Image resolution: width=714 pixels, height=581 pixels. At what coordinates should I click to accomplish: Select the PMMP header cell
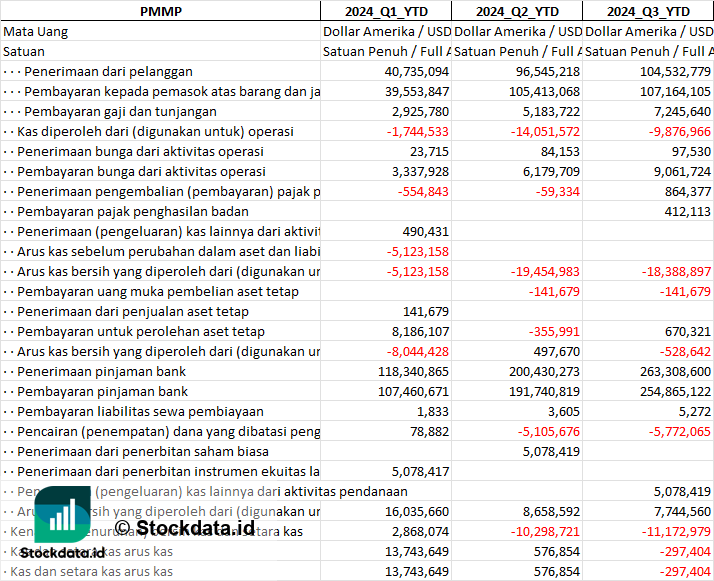(161, 11)
